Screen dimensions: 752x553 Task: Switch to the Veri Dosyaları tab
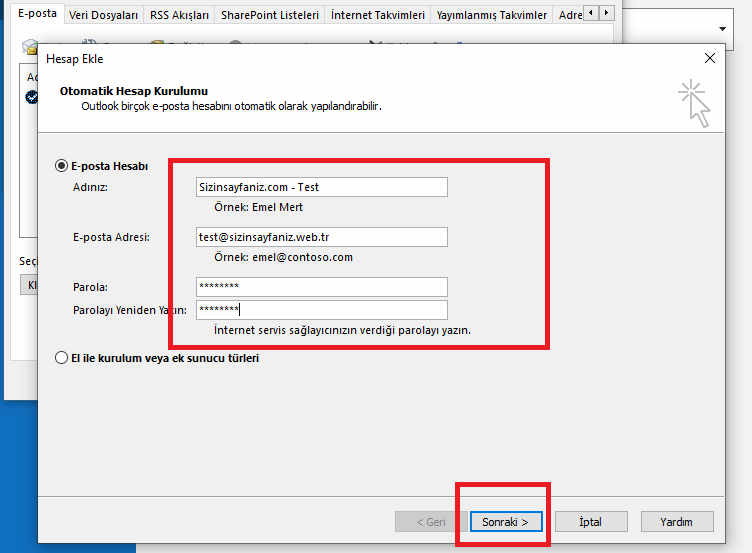click(x=103, y=15)
